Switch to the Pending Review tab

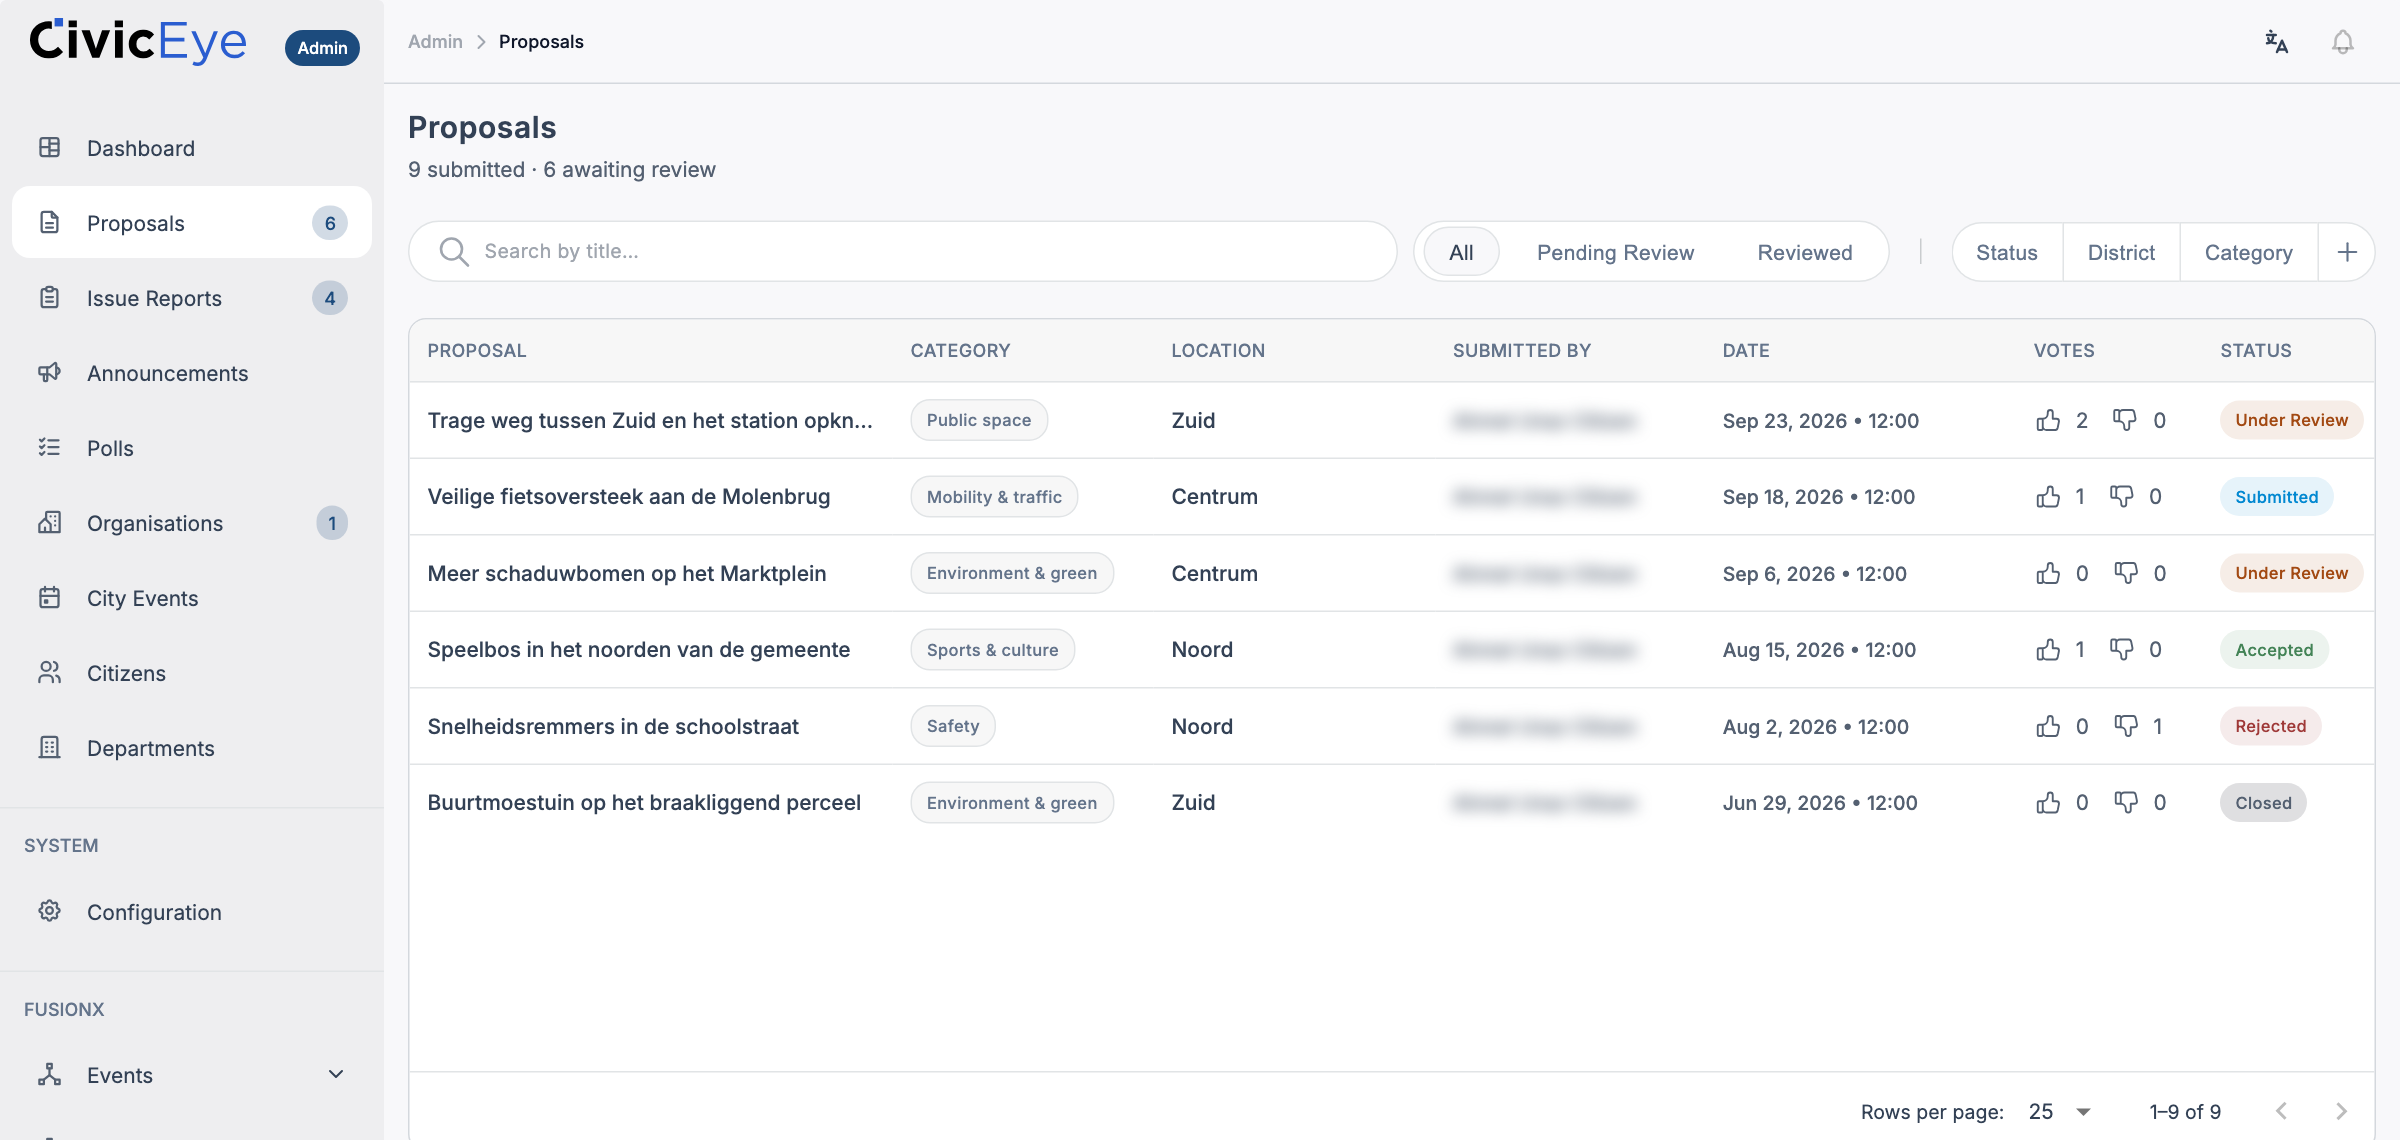(1615, 252)
